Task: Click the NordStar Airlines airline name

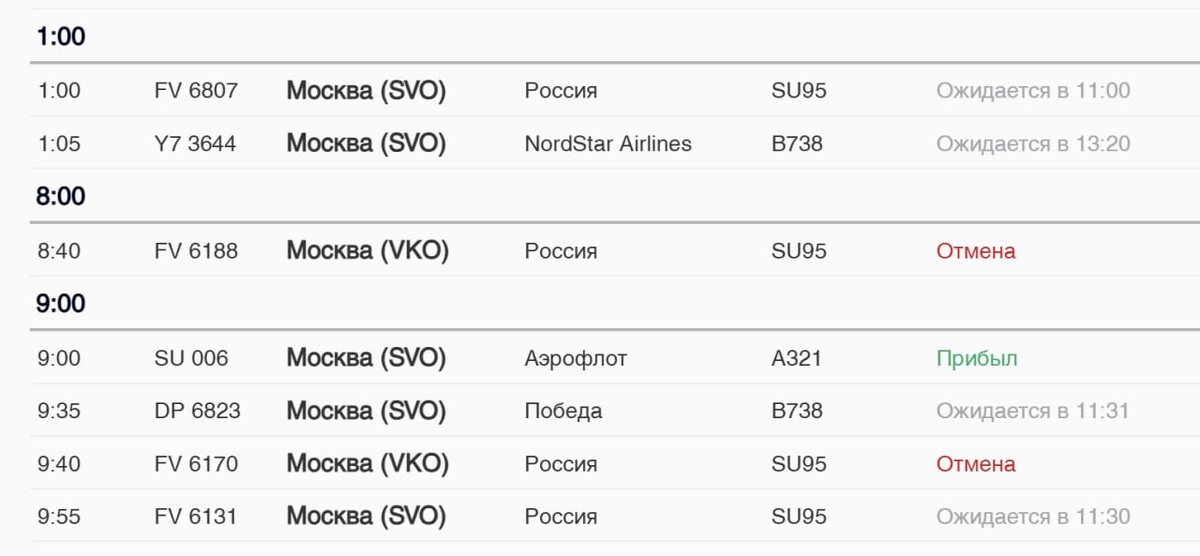Action: (x=608, y=144)
